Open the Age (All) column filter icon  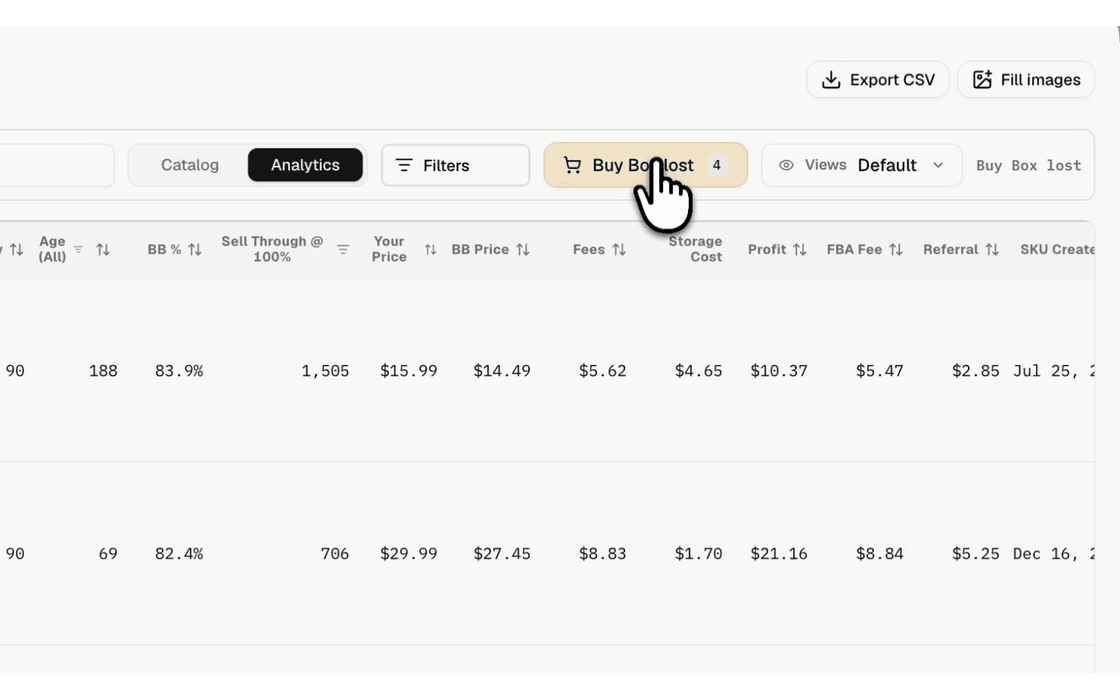[79, 249]
